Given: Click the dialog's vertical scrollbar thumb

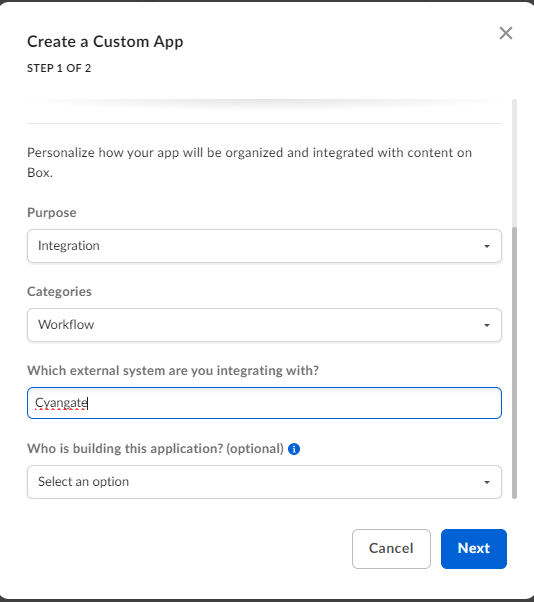Looking at the screenshot, I should 514,363.
